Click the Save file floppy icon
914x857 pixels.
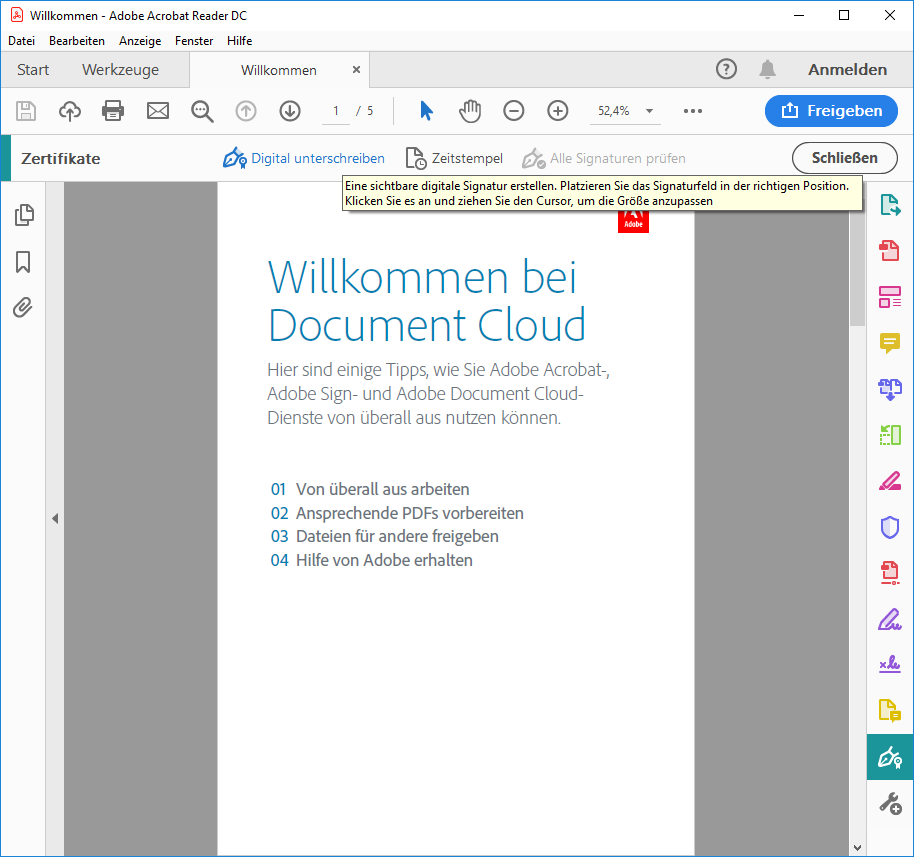tap(26, 111)
